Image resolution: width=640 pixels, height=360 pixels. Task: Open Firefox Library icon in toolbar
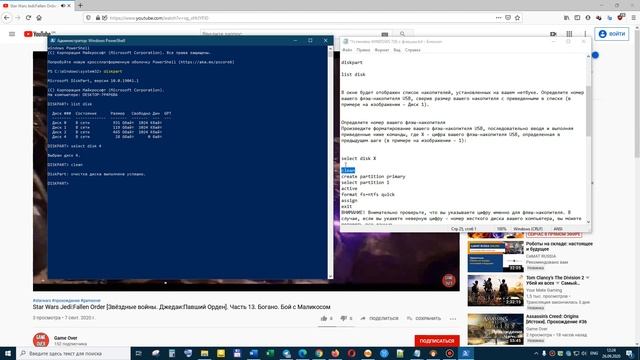click(x=567, y=18)
